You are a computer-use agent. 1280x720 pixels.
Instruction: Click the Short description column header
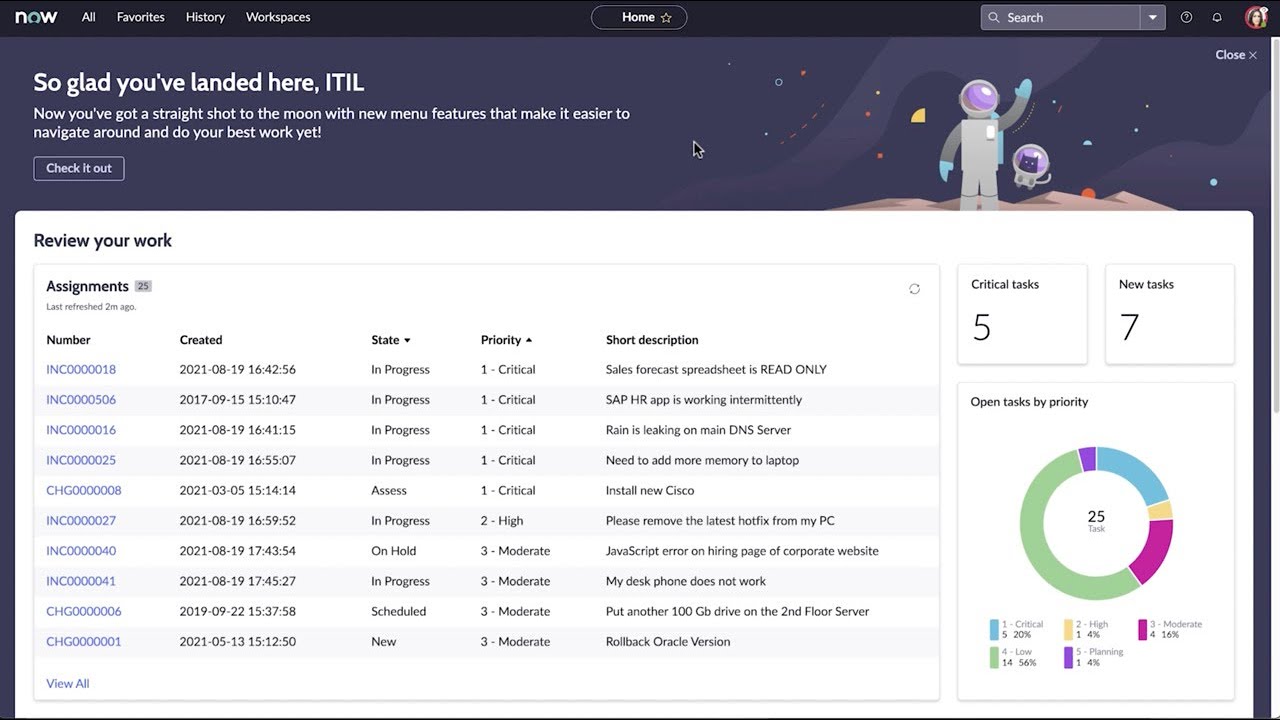tap(652, 340)
